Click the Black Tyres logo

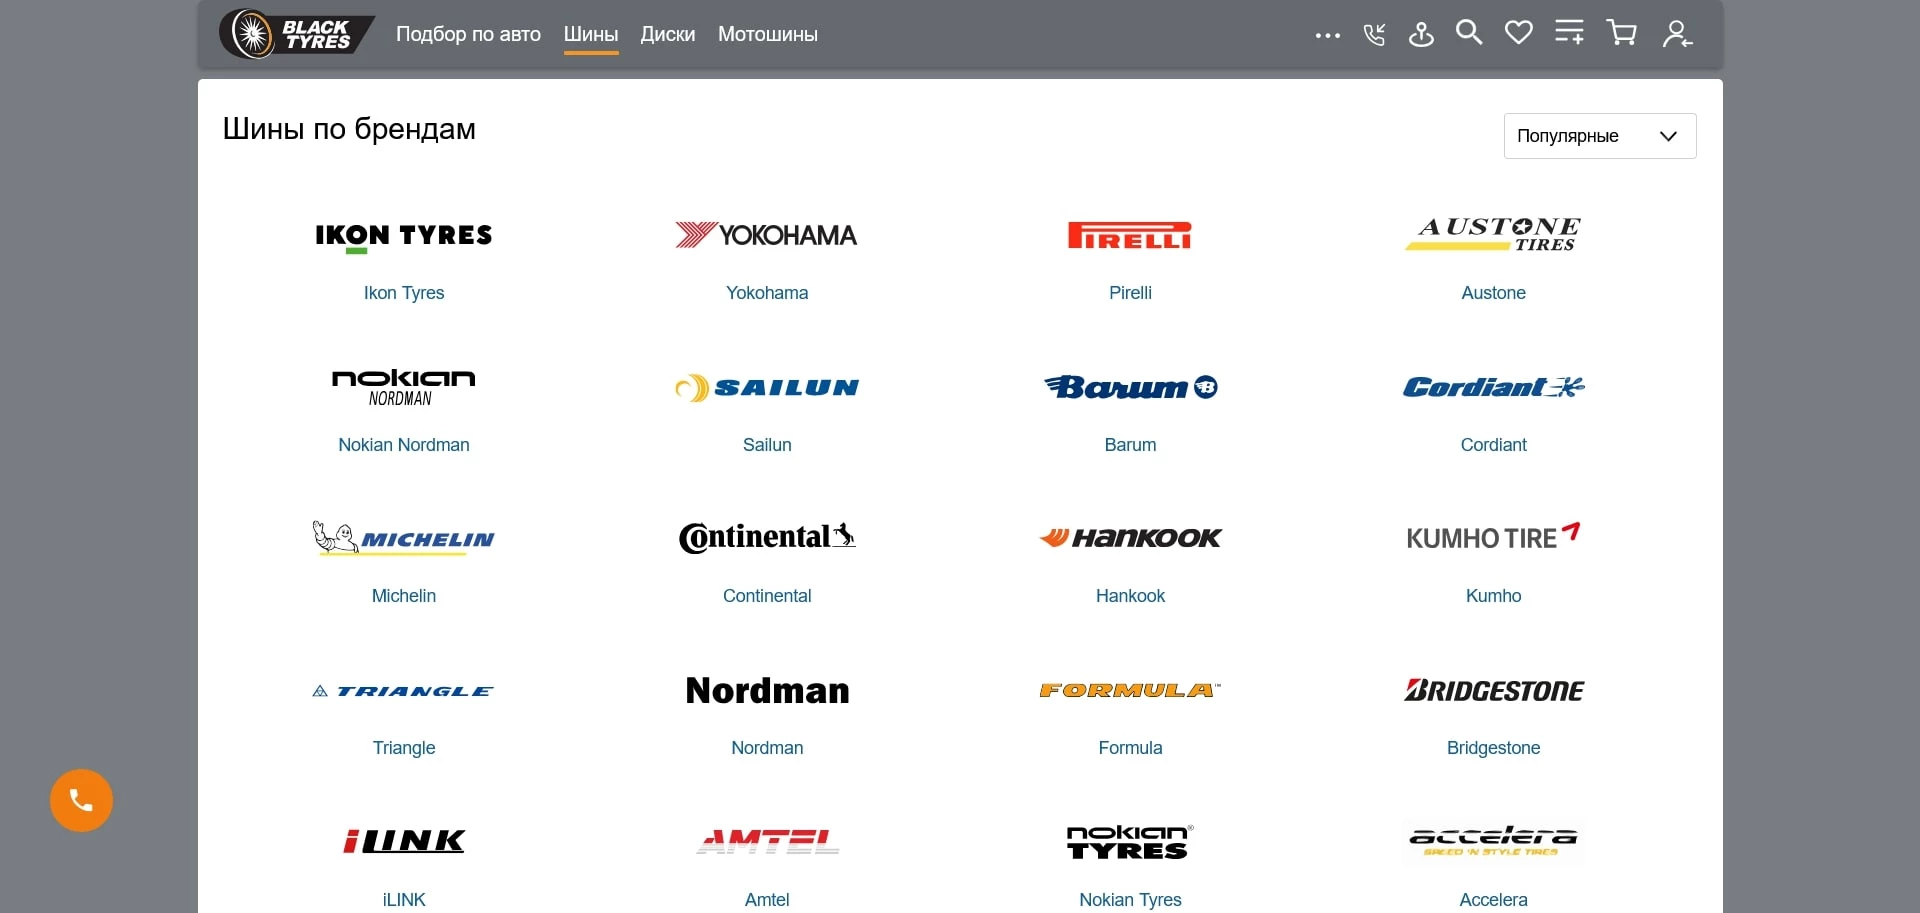[x=295, y=34]
